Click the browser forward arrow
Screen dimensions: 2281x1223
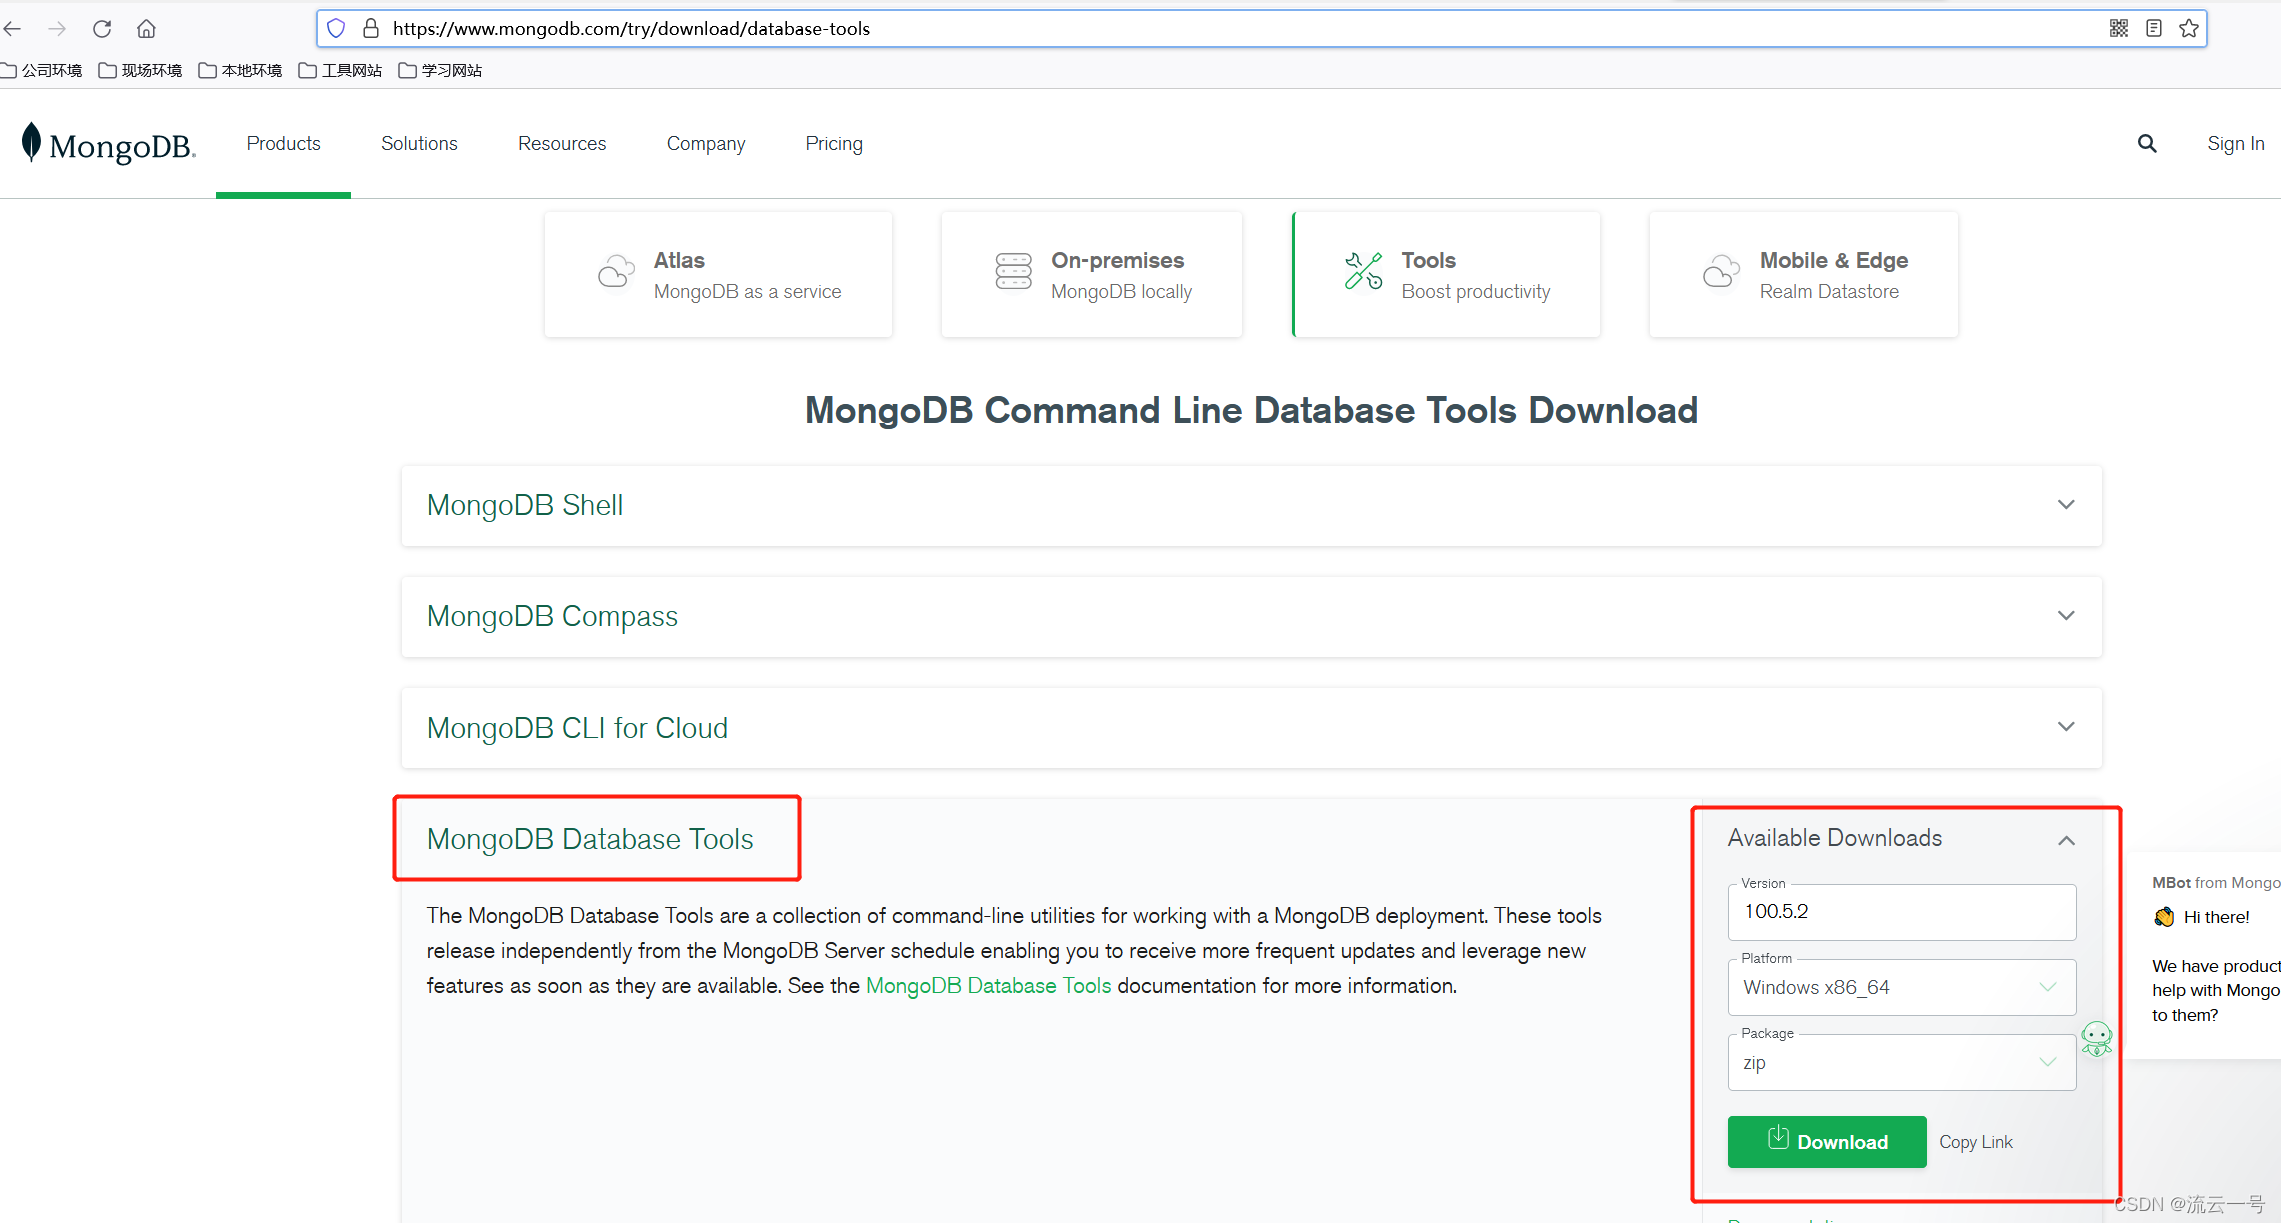click(57, 29)
